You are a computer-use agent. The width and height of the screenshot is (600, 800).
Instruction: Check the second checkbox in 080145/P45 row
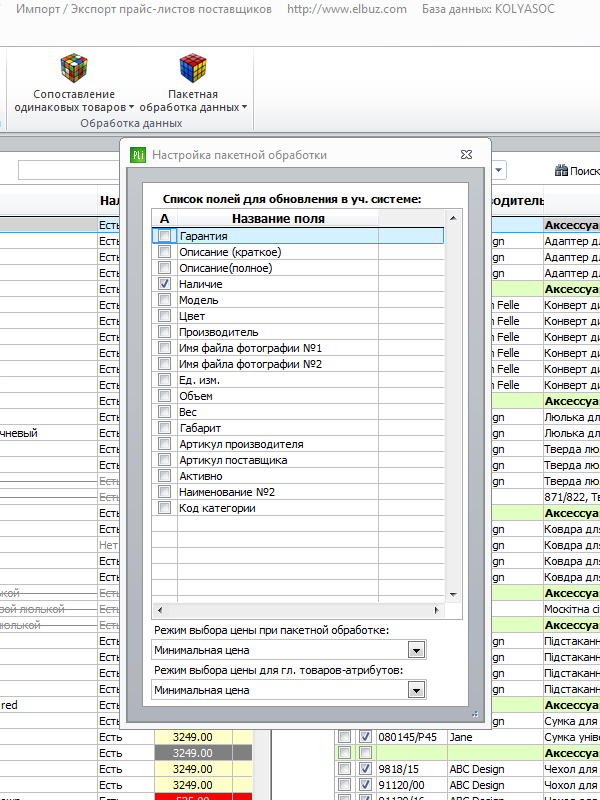(365, 737)
